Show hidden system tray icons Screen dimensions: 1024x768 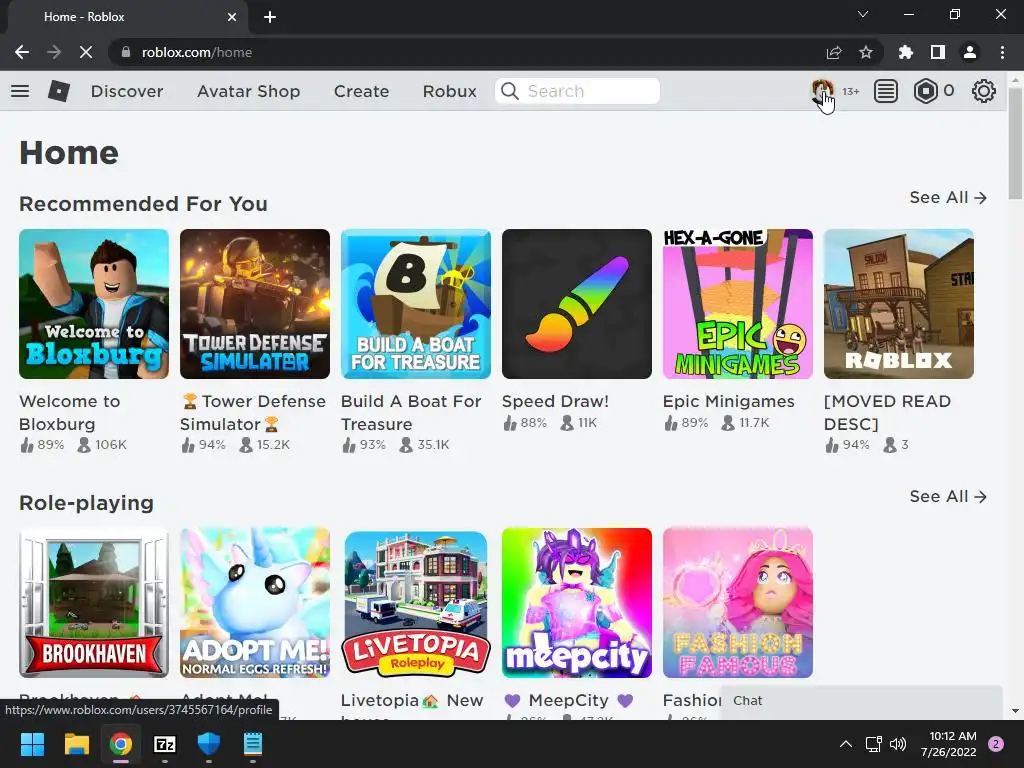[x=846, y=744]
